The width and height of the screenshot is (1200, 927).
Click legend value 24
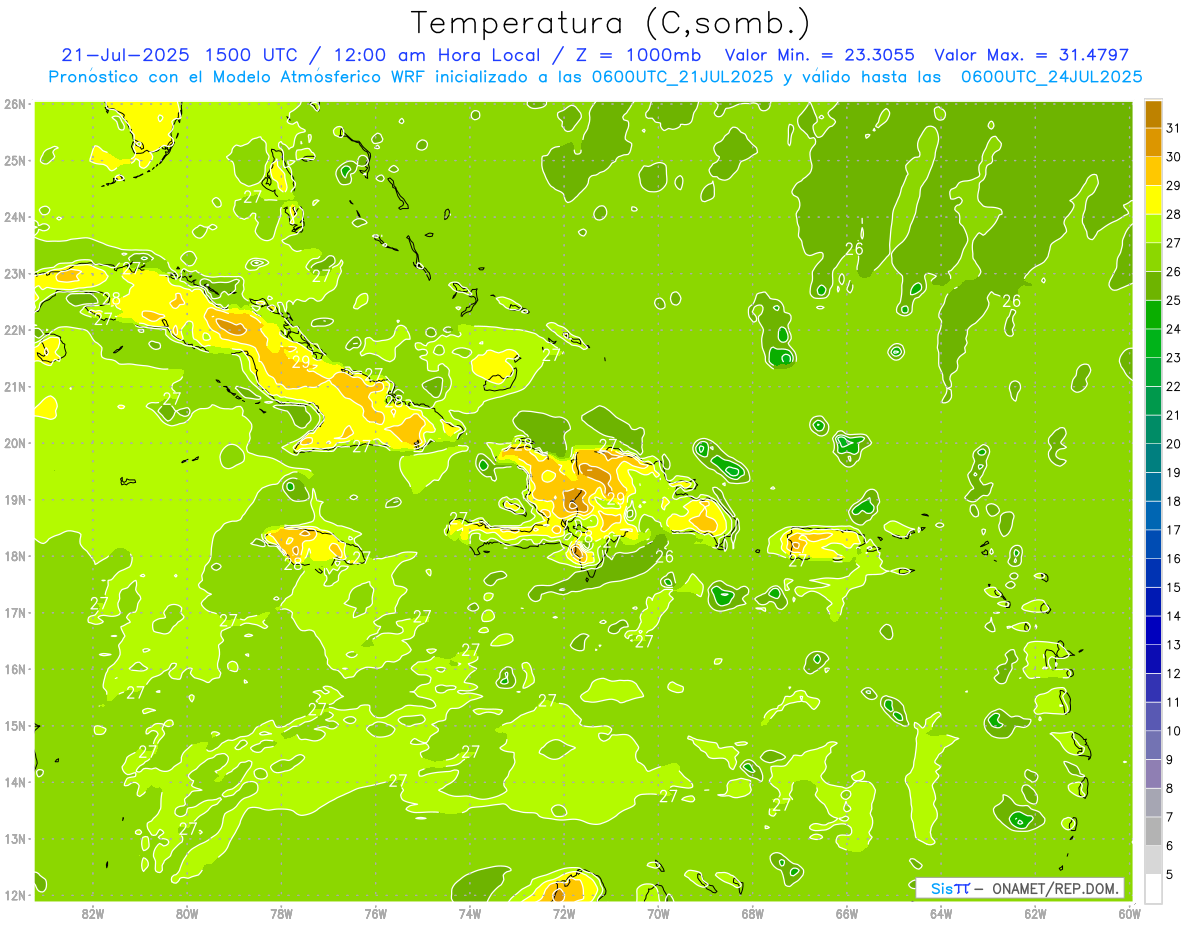tap(1173, 329)
